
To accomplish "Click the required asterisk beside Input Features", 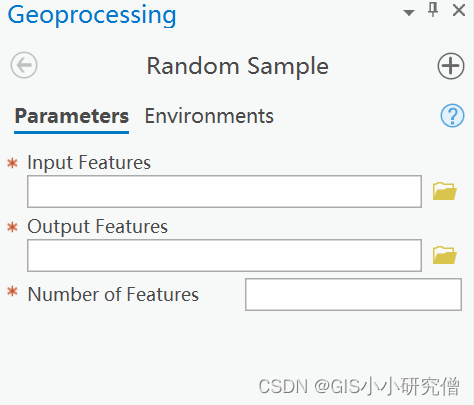I will coord(13,163).
